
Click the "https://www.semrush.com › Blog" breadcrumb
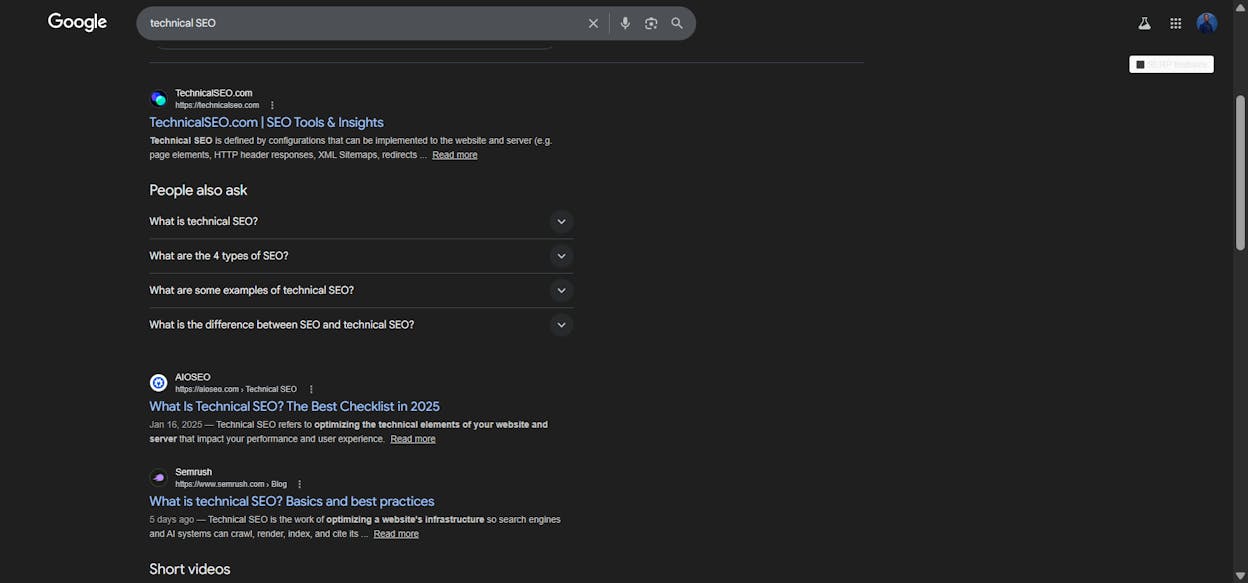click(231, 484)
